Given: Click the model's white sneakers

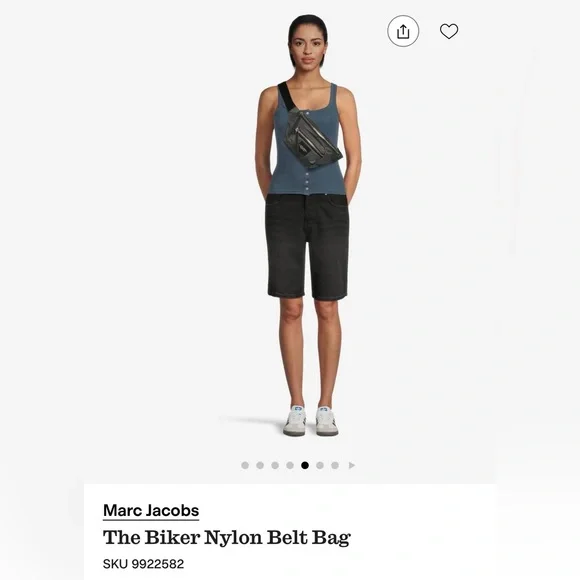Looking at the screenshot, I should pos(311,421).
